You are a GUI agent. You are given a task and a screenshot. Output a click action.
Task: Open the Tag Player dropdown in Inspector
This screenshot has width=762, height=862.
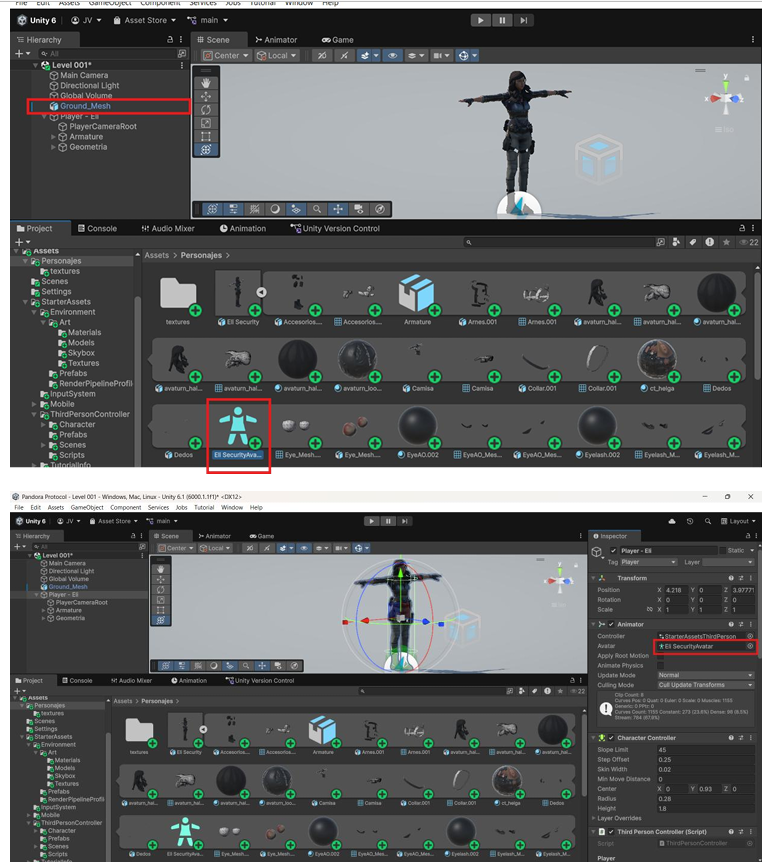(648, 562)
